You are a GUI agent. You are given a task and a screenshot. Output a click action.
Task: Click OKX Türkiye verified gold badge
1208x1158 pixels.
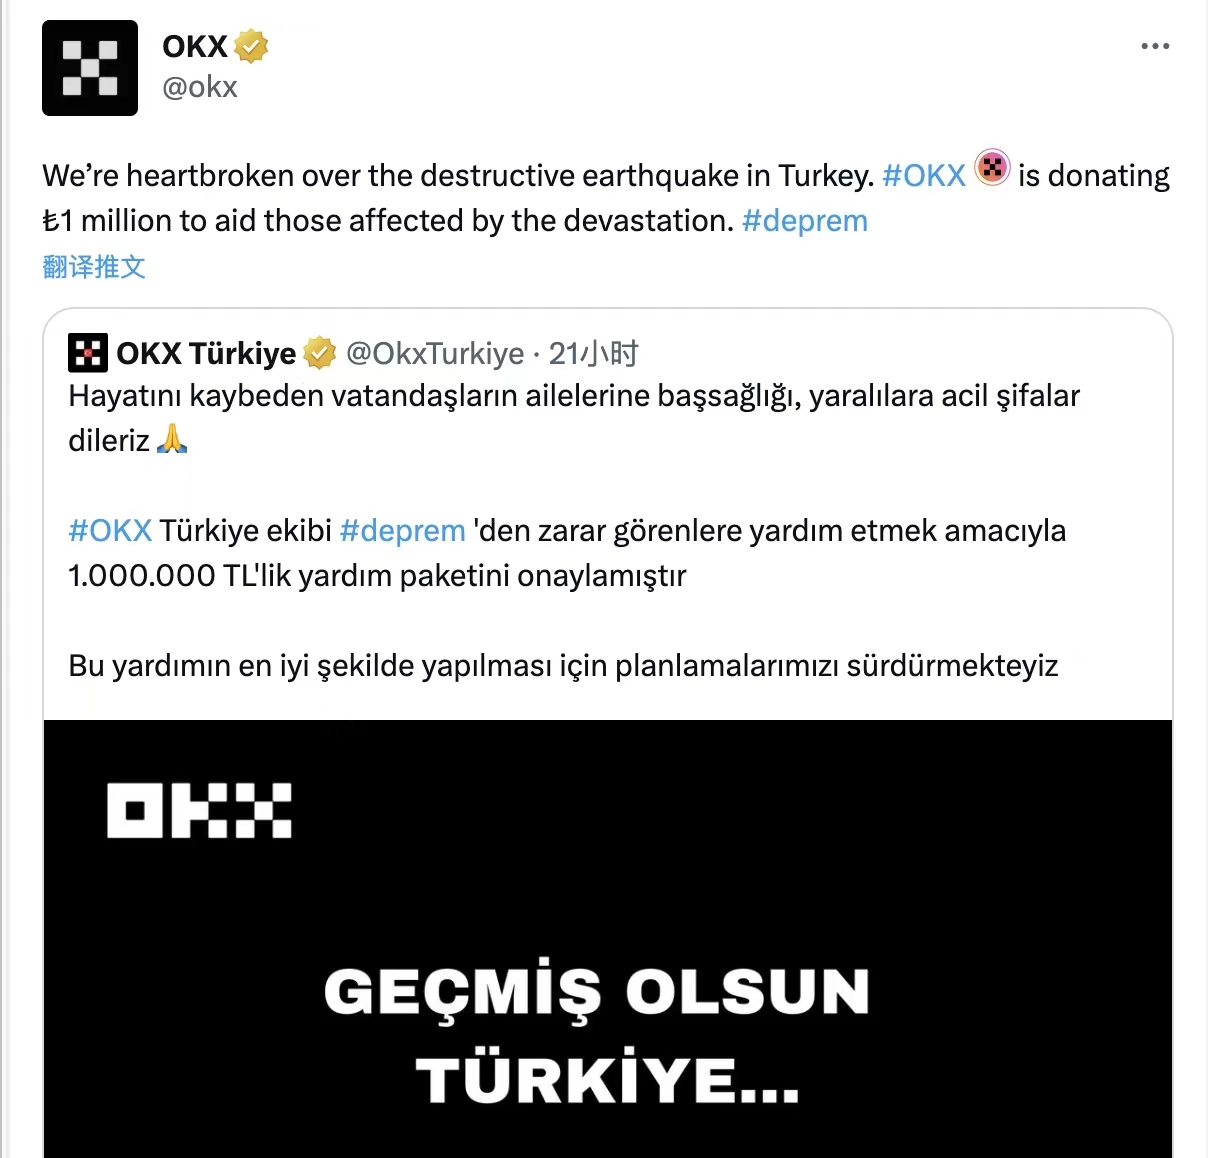319,353
